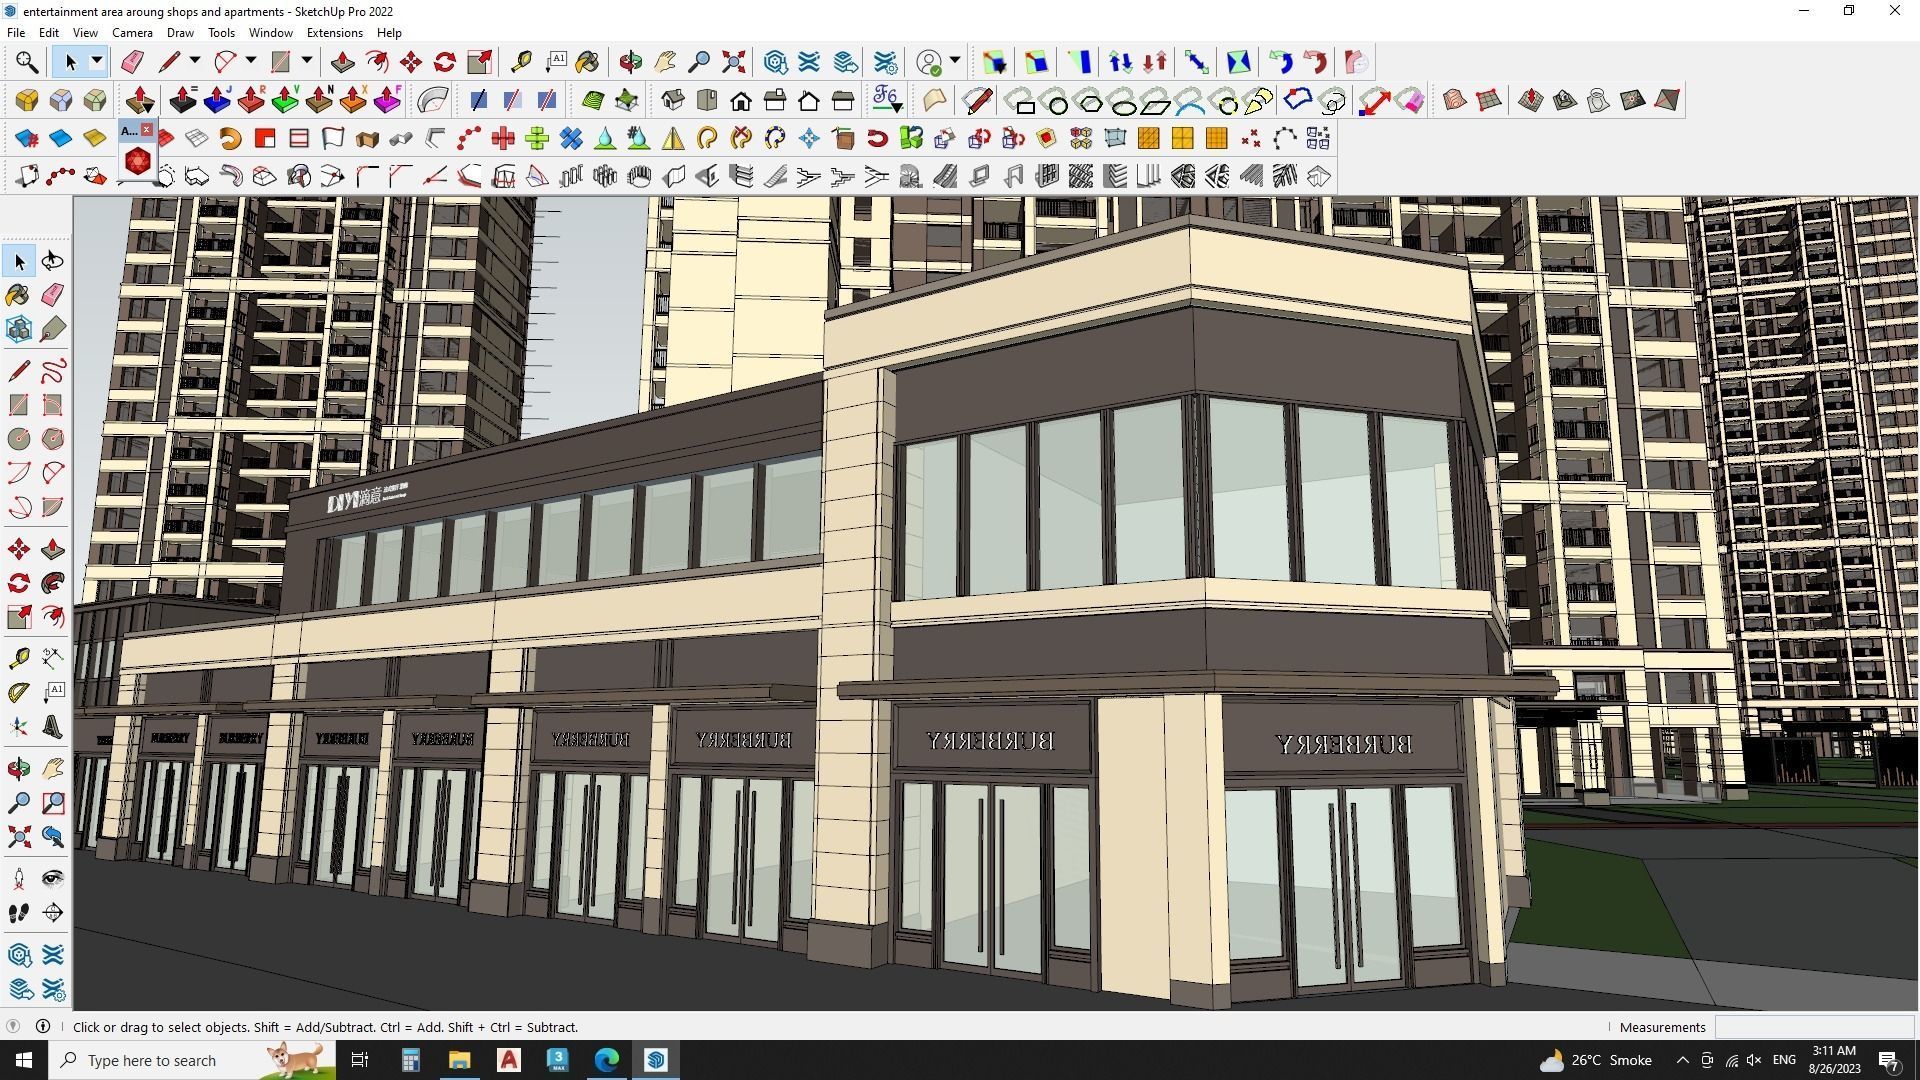Click the Previous view tool

[x=53, y=837]
